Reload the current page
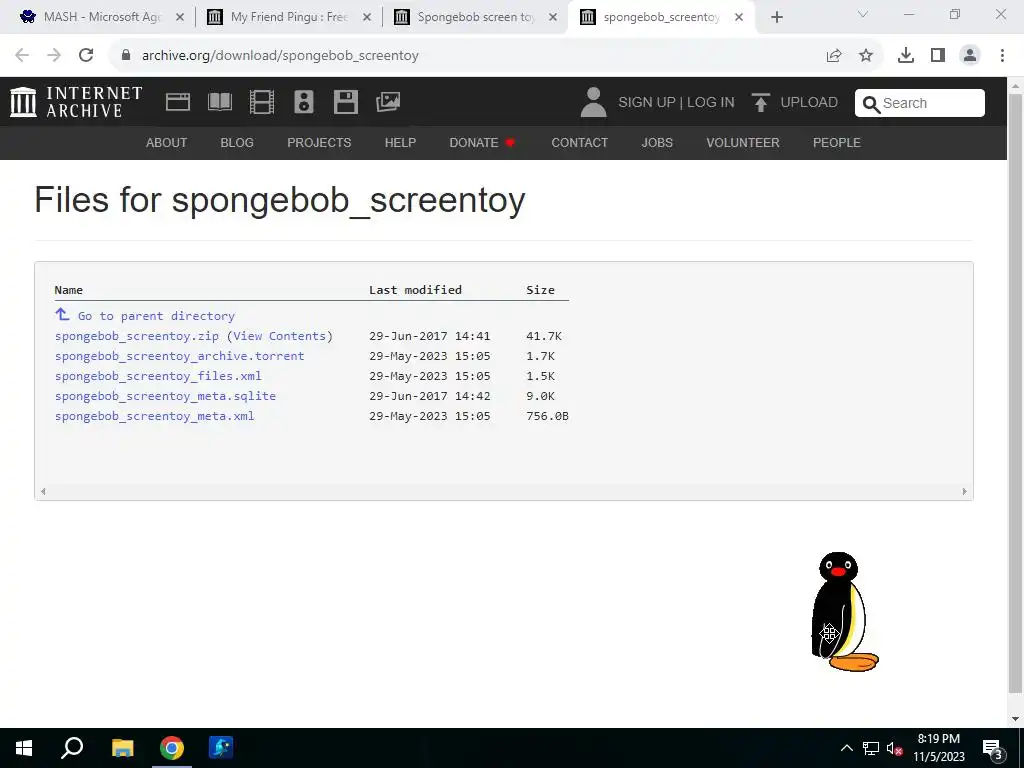 point(86,55)
